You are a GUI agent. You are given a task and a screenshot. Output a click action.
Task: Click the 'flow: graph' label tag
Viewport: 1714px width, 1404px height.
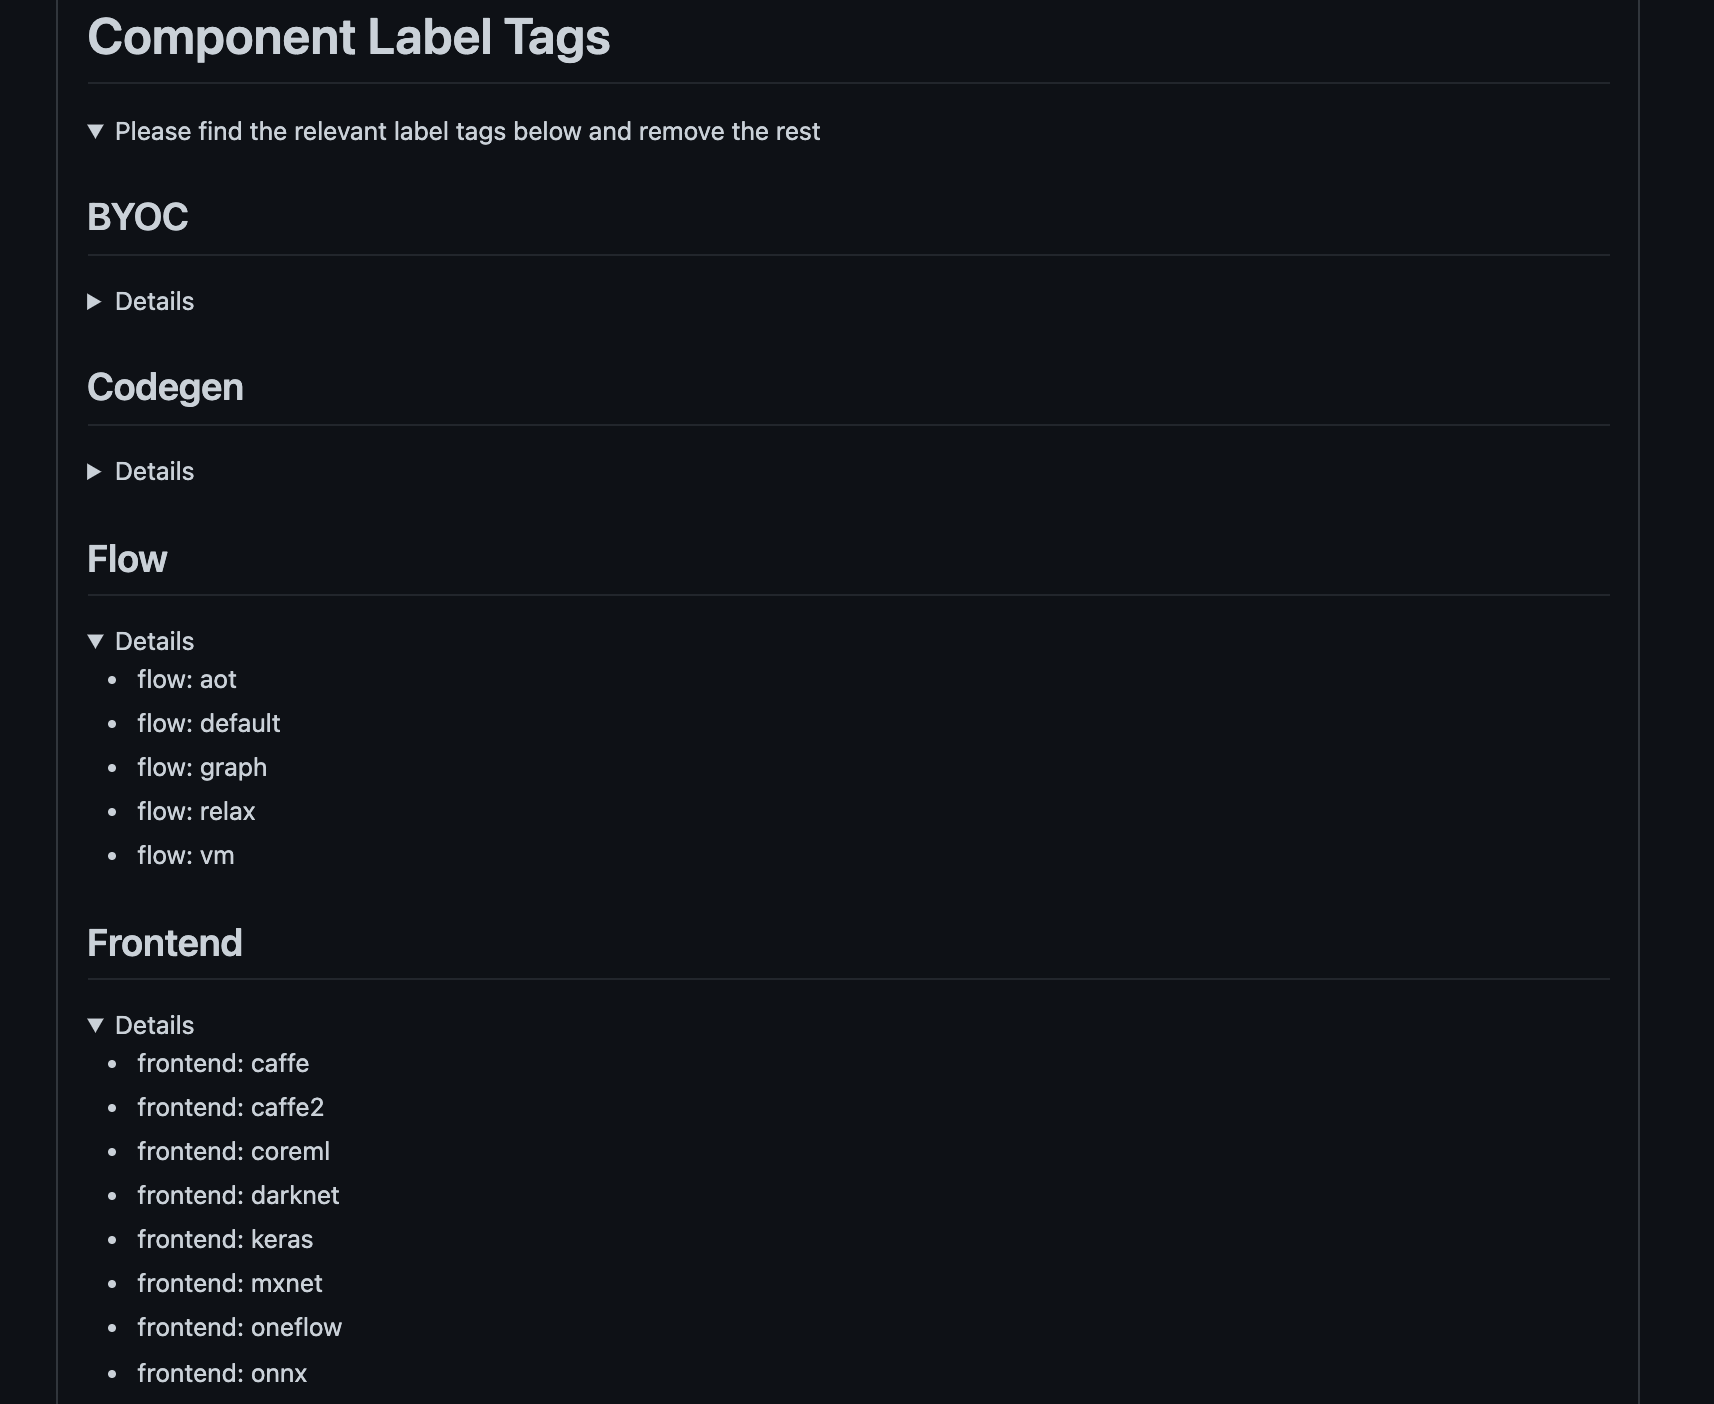pos(201,768)
